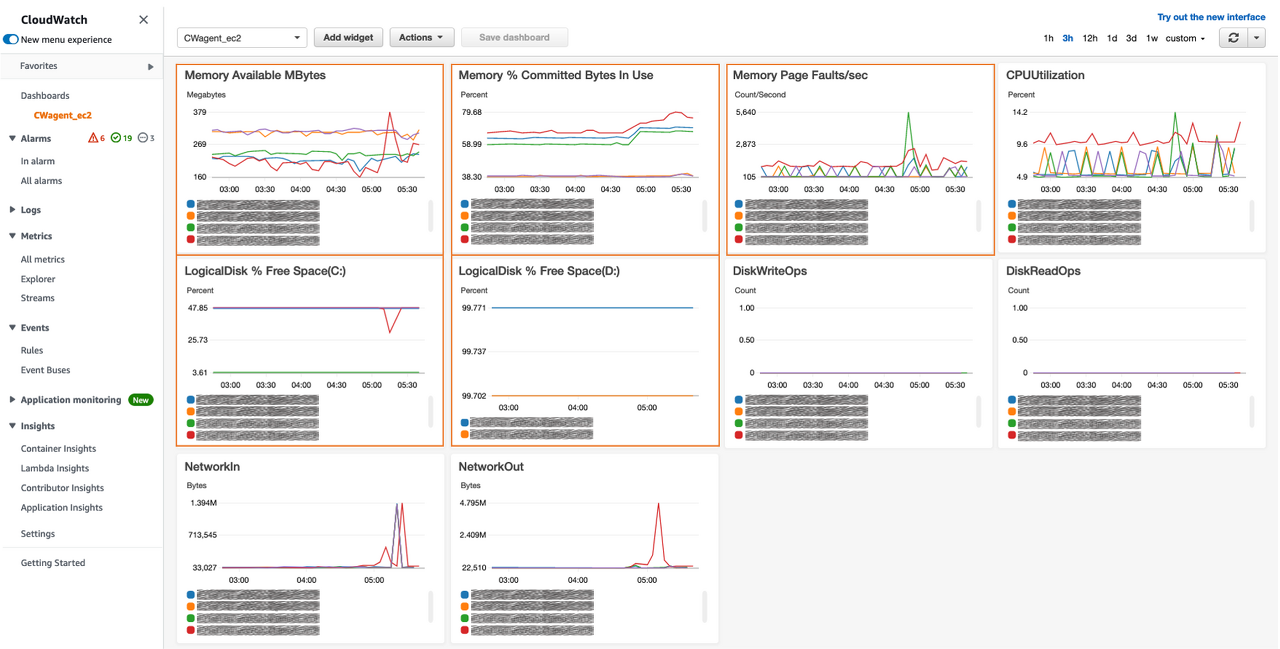Click red legend swatch in Memory Available MBytes

coord(191,240)
